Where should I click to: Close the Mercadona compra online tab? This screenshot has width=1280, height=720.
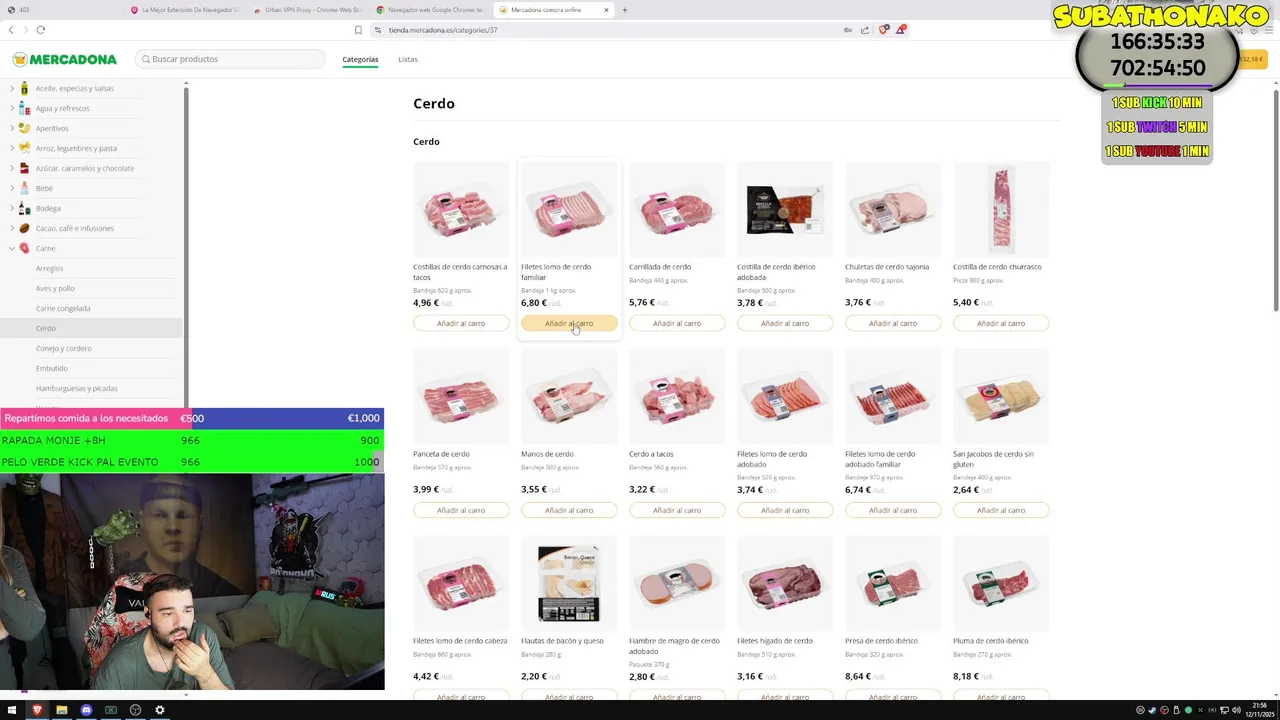click(x=606, y=10)
